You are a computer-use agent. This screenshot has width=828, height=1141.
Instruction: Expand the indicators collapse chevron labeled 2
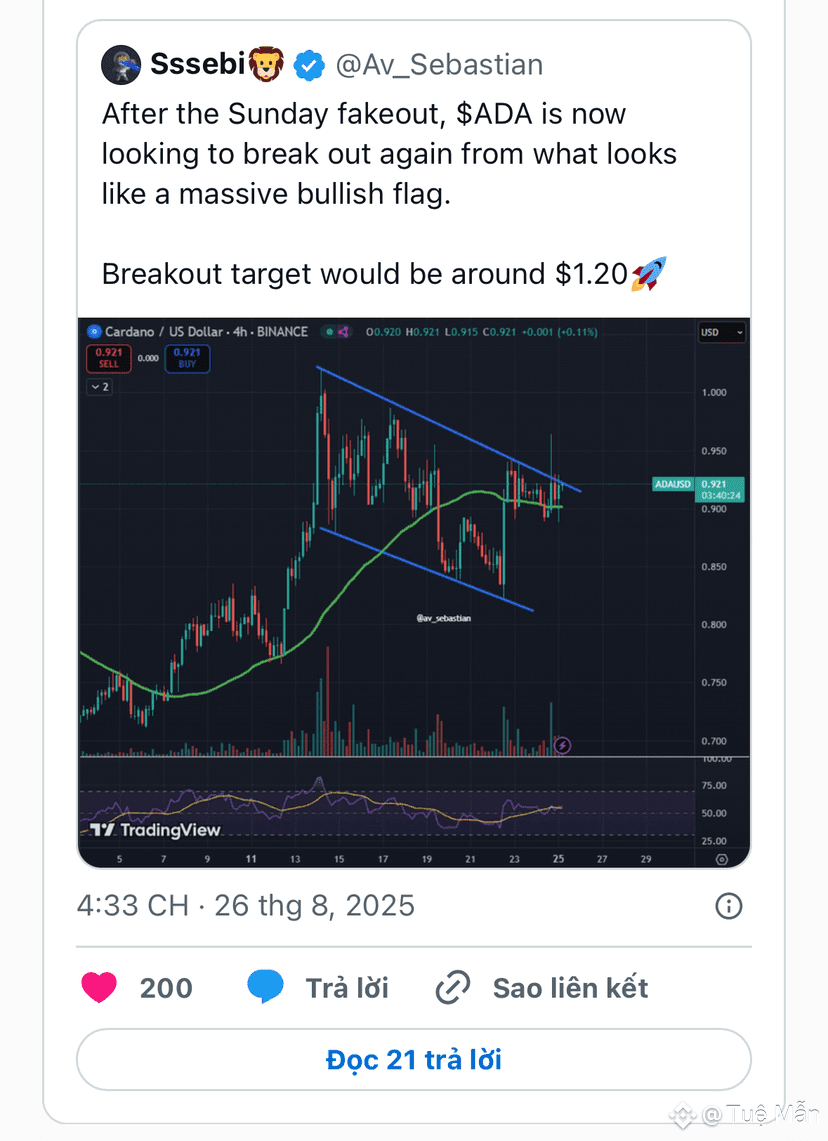pyautogui.click(x=100, y=387)
